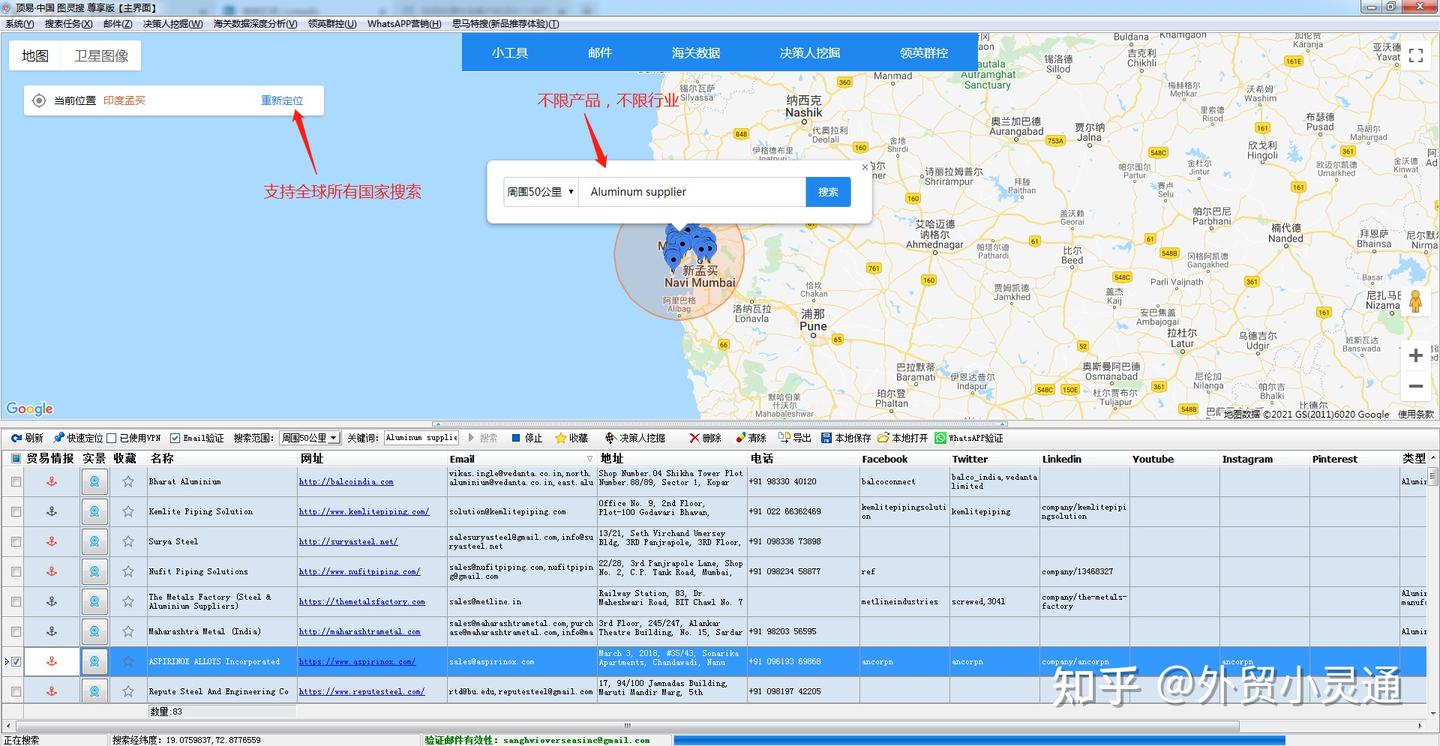Viewport: 1440px width, 746px height.
Task: Check the row box for Nufit Piping Solutions
Action: pos(16,572)
